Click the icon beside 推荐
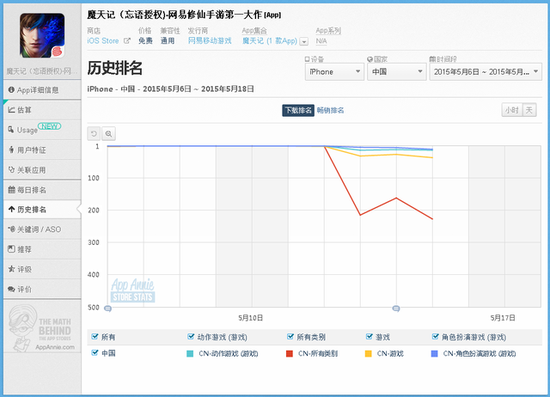The image size is (550, 397). pyautogui.click(x=11, y=249)
